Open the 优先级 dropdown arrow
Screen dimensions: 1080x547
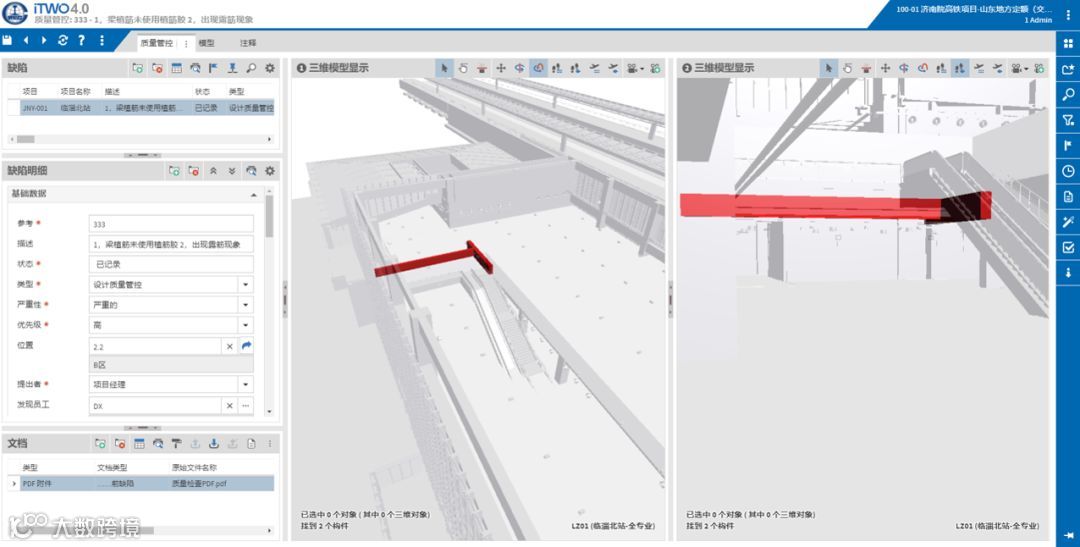point(246,324)
